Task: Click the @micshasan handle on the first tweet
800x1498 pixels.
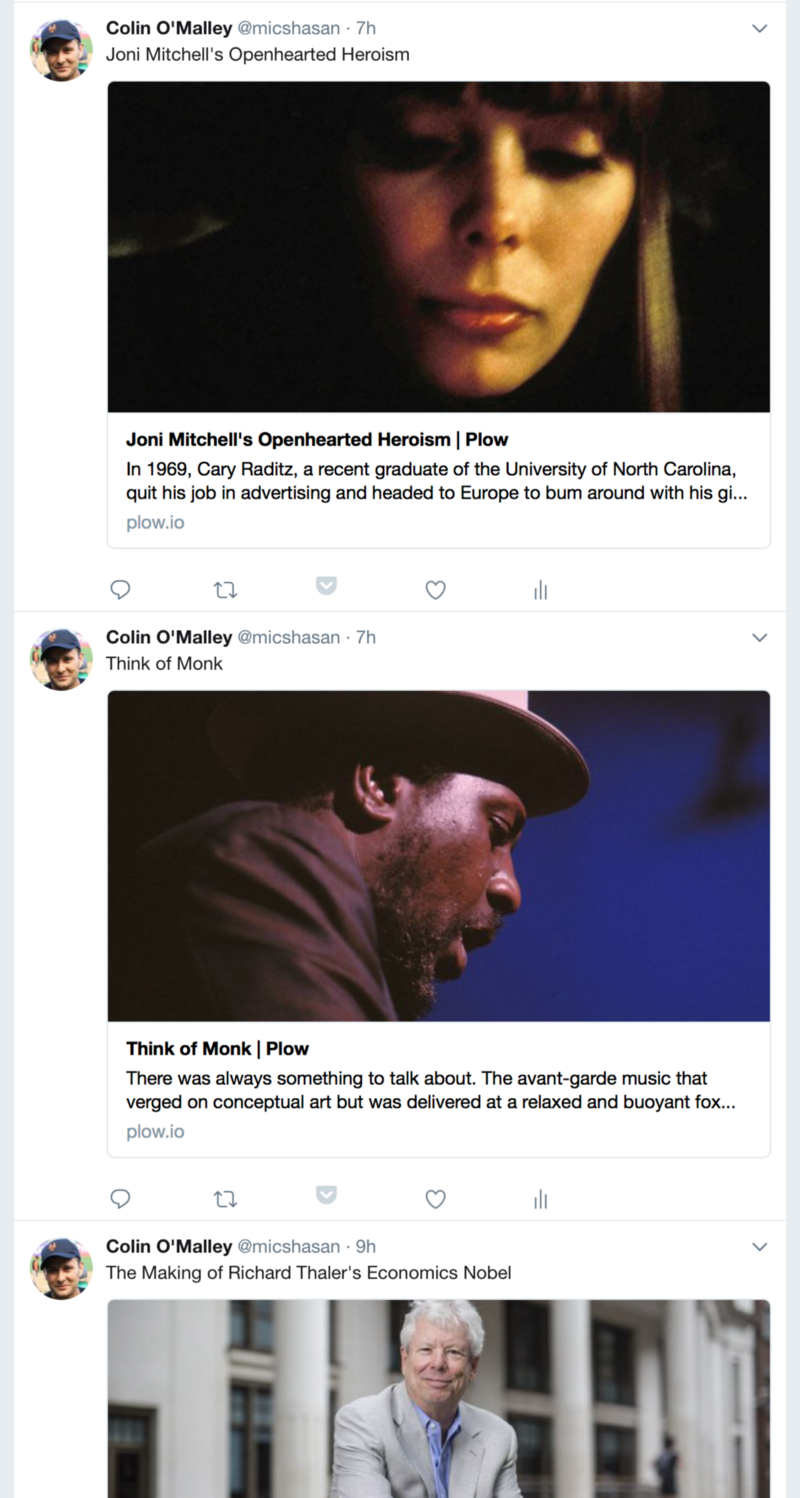Action: point(286,28)
